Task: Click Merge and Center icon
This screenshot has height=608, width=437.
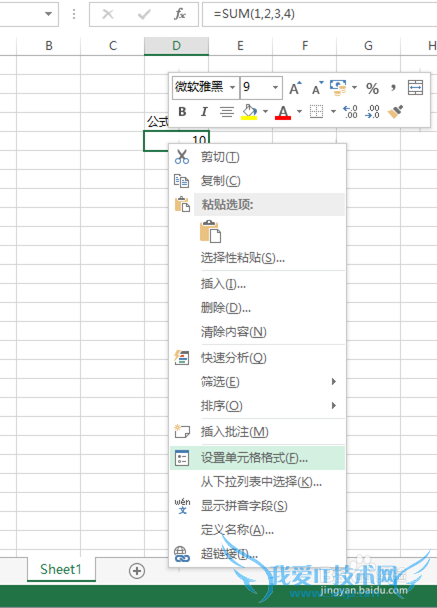Action: 415,88
